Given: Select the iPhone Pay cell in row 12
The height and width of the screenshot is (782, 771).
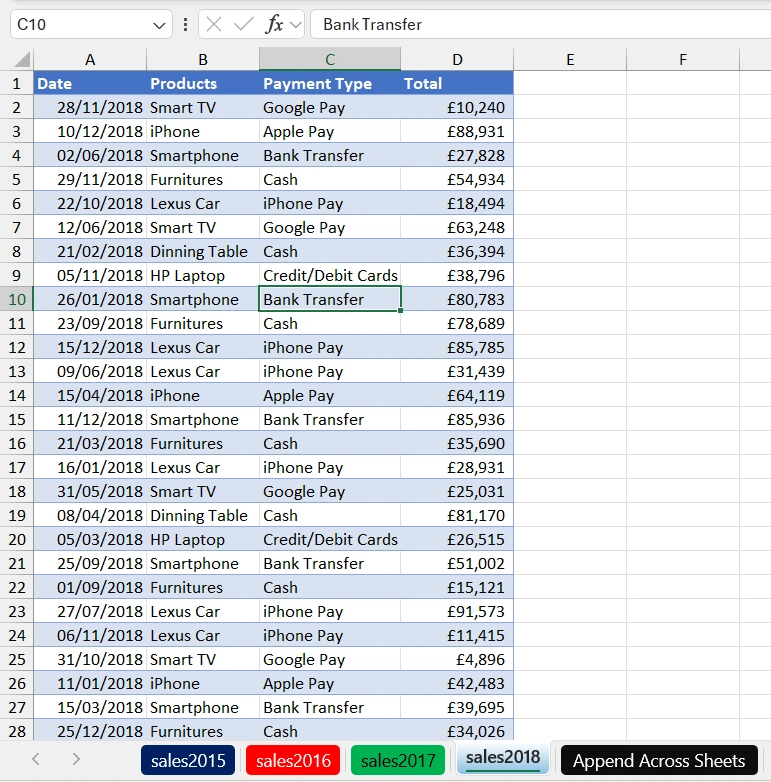Looking at the screenshot, I should tap(330, 348).
